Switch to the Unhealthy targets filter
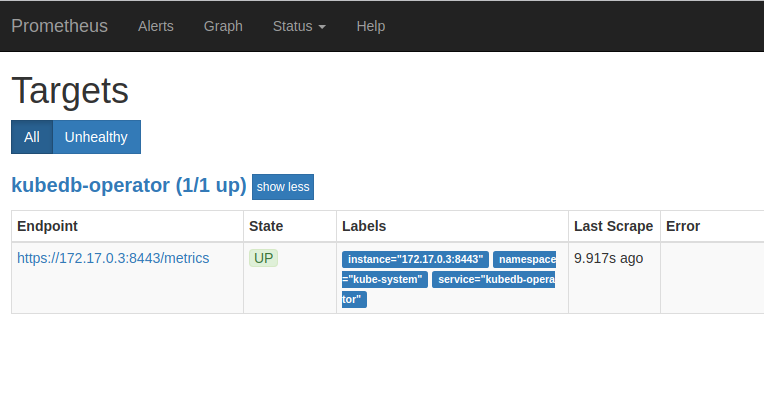Image resolution: width=764 pixels, height=403 pixels. tap(96, 137)
